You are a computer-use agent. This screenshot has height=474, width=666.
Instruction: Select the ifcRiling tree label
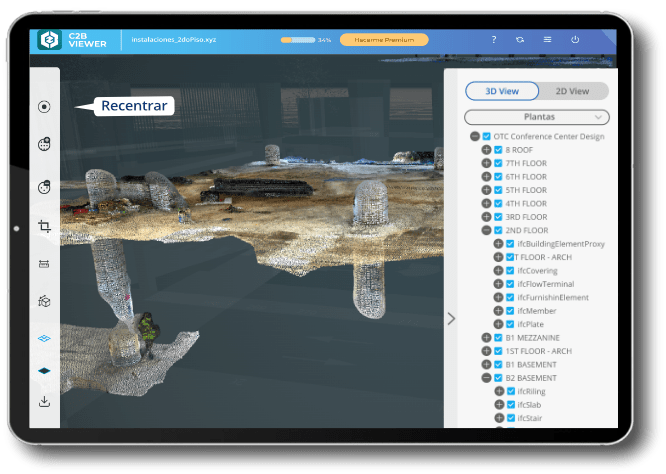point(531,391)
